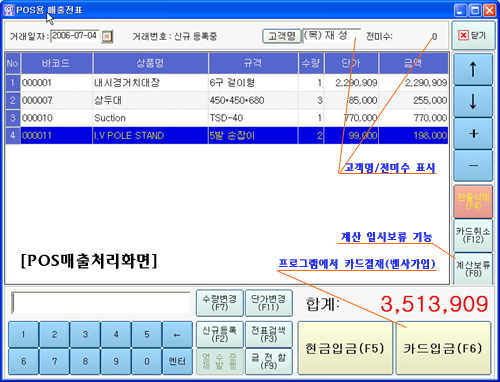Viewport: 500px width, 382px height.
Task: Move selection up with the up arrow
Action: 473,69
